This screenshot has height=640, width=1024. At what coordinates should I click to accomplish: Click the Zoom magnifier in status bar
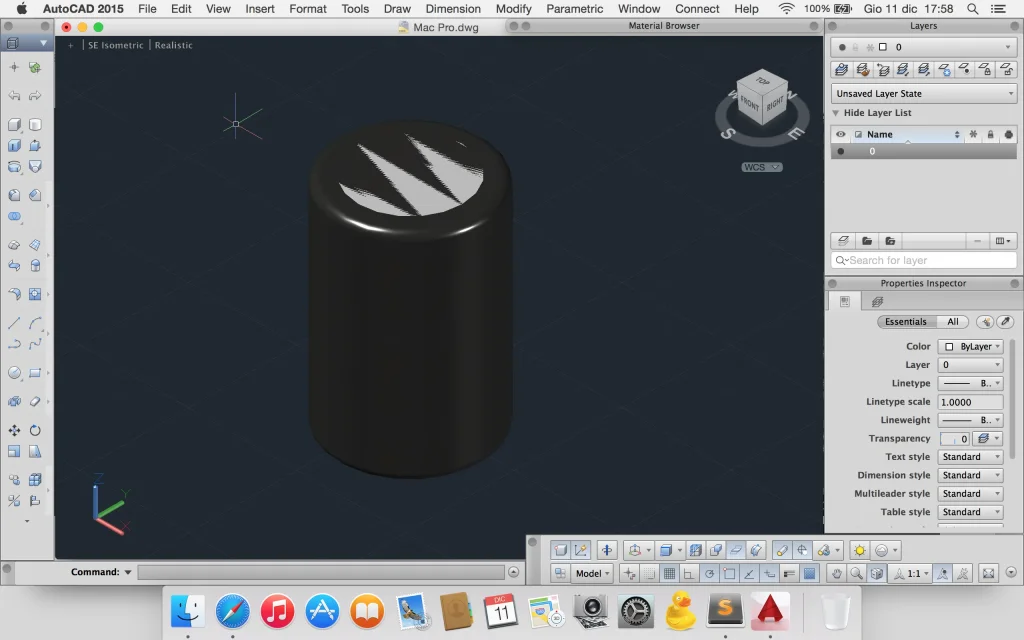(856, 573)
